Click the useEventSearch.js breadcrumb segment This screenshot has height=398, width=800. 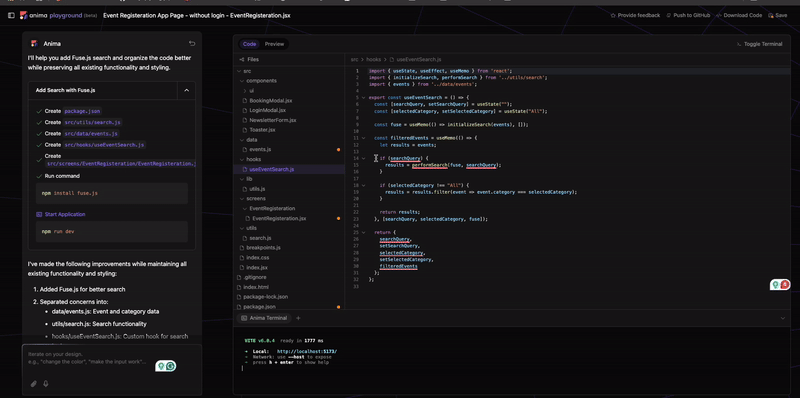tap(415, 60)
